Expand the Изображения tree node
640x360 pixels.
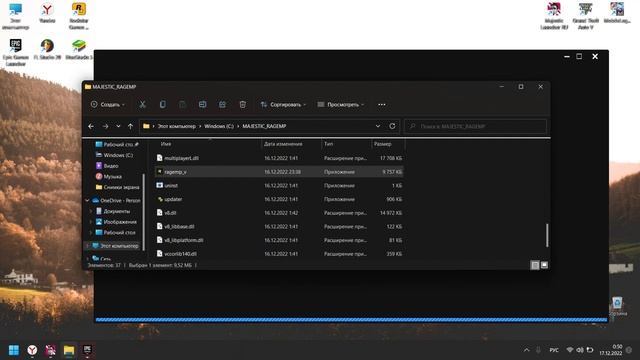[x=91, y=222]
